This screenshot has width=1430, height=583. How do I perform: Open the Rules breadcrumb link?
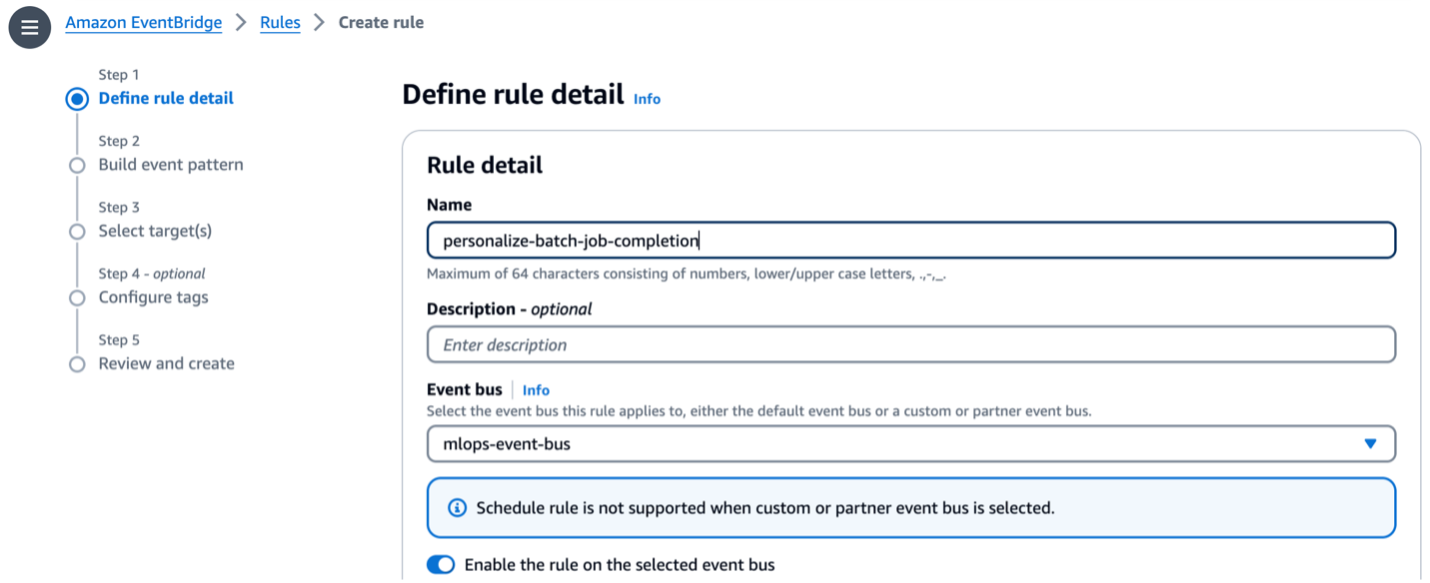tap(280, 22)
